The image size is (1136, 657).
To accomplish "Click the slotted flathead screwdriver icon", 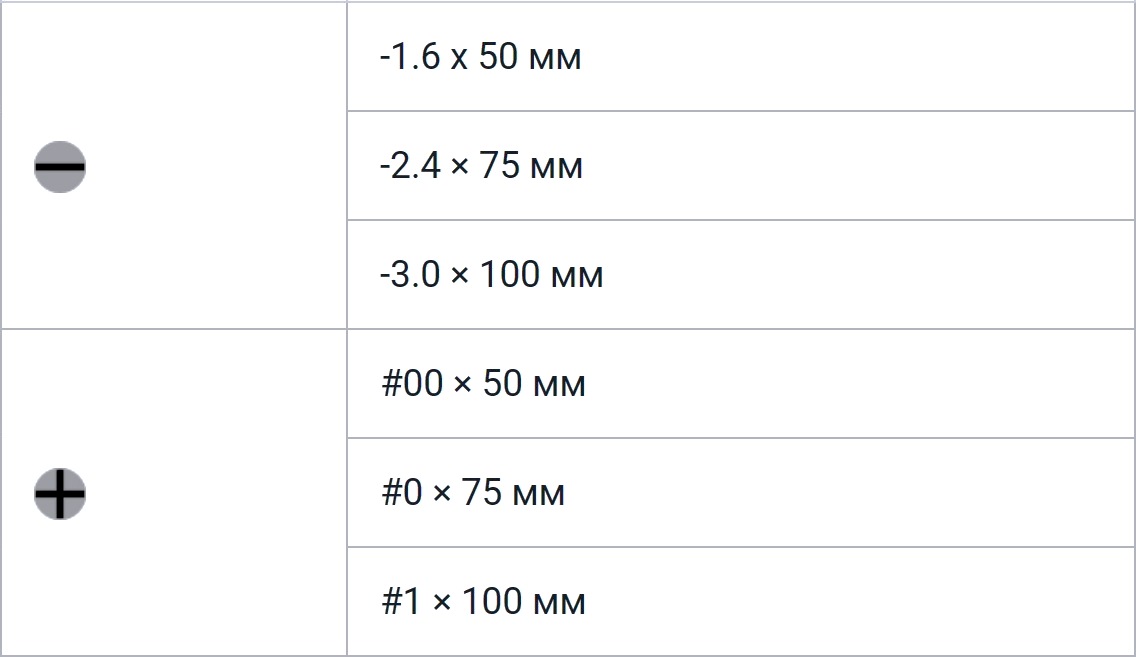I will coord(60,166).
